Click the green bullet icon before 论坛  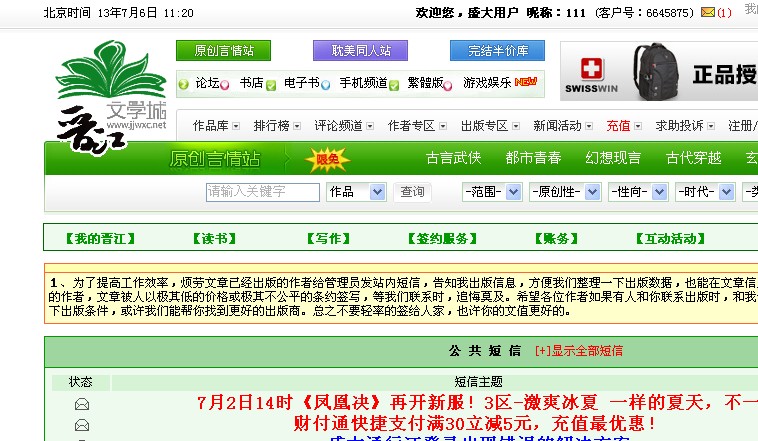pos(184,85)
